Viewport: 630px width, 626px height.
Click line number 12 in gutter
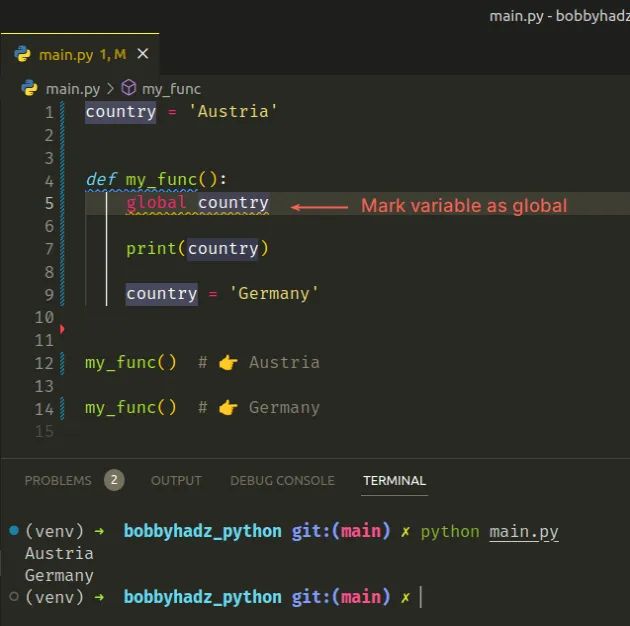point(44,363)
